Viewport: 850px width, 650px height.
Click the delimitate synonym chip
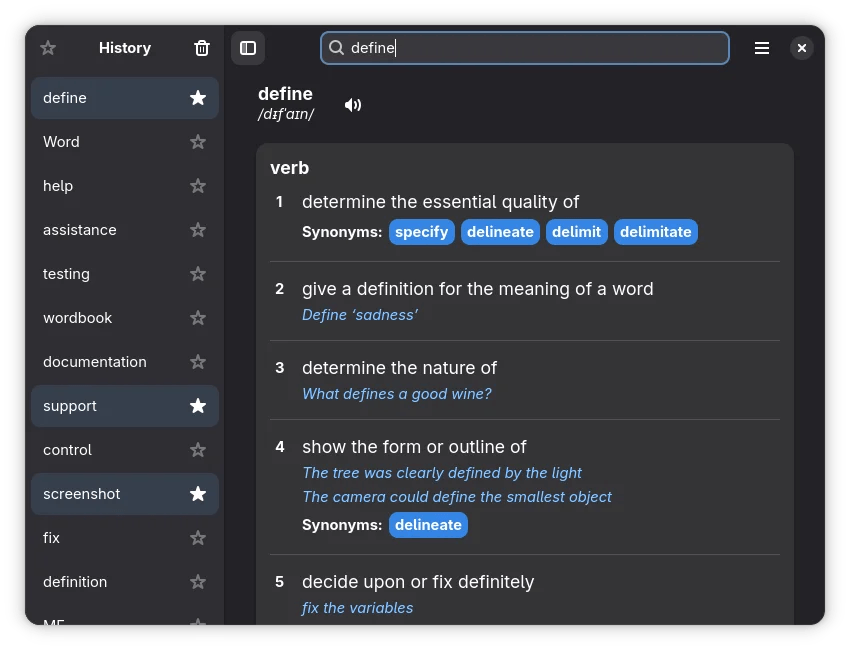point(655,232)
